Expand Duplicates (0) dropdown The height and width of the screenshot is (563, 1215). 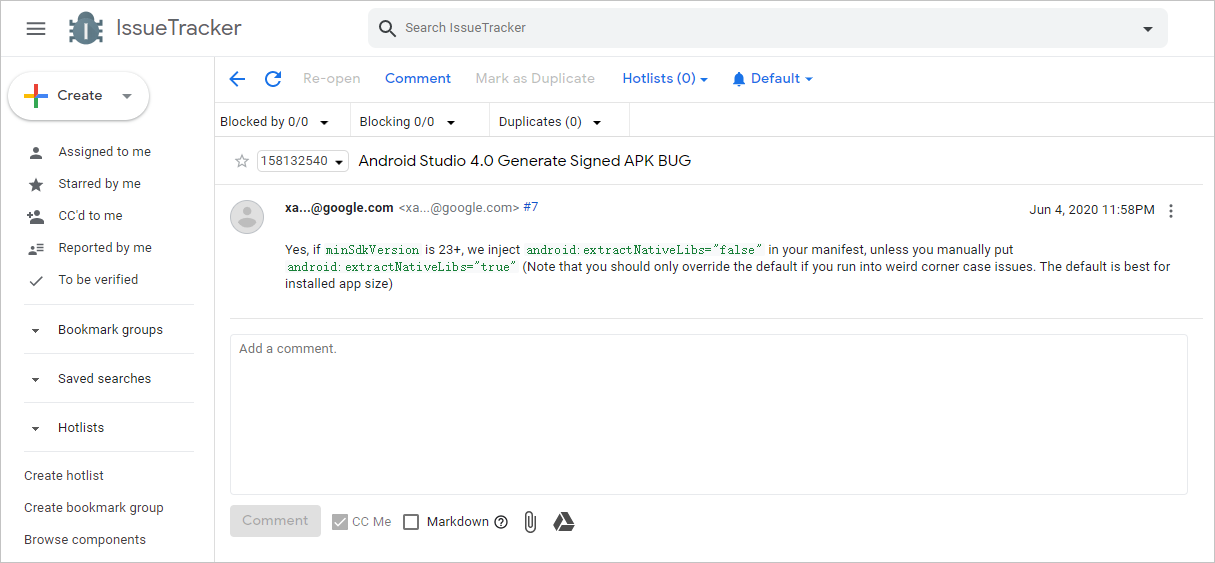tap(550, 122)
